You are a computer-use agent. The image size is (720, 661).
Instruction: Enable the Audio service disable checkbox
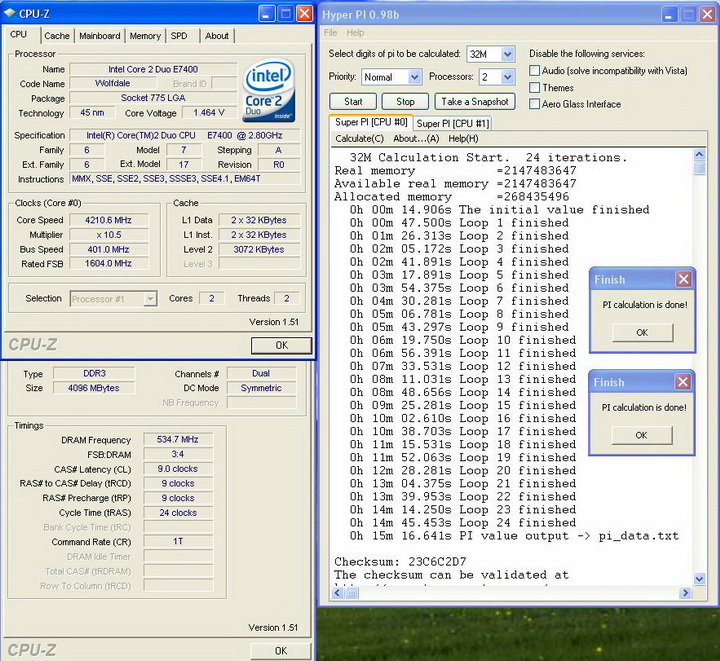click(x=535, y=71)
